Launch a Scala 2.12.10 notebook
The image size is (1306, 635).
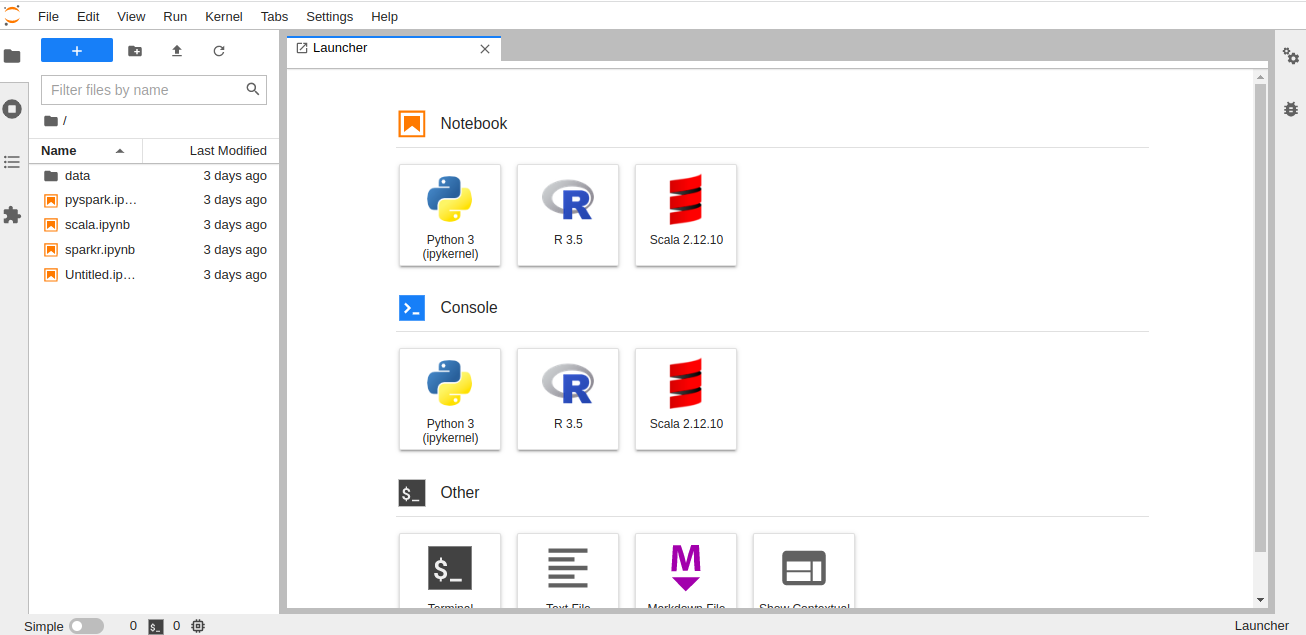point(685,215)
